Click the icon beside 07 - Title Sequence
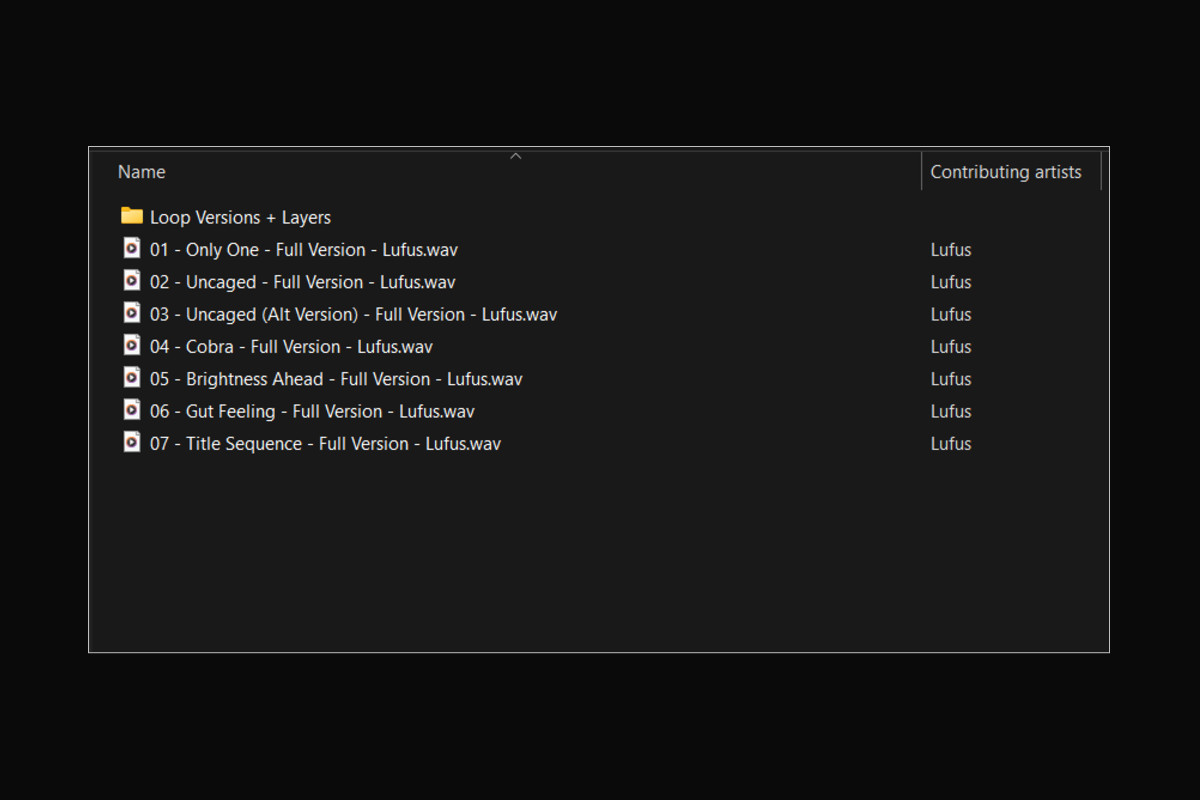 (132, 442)
